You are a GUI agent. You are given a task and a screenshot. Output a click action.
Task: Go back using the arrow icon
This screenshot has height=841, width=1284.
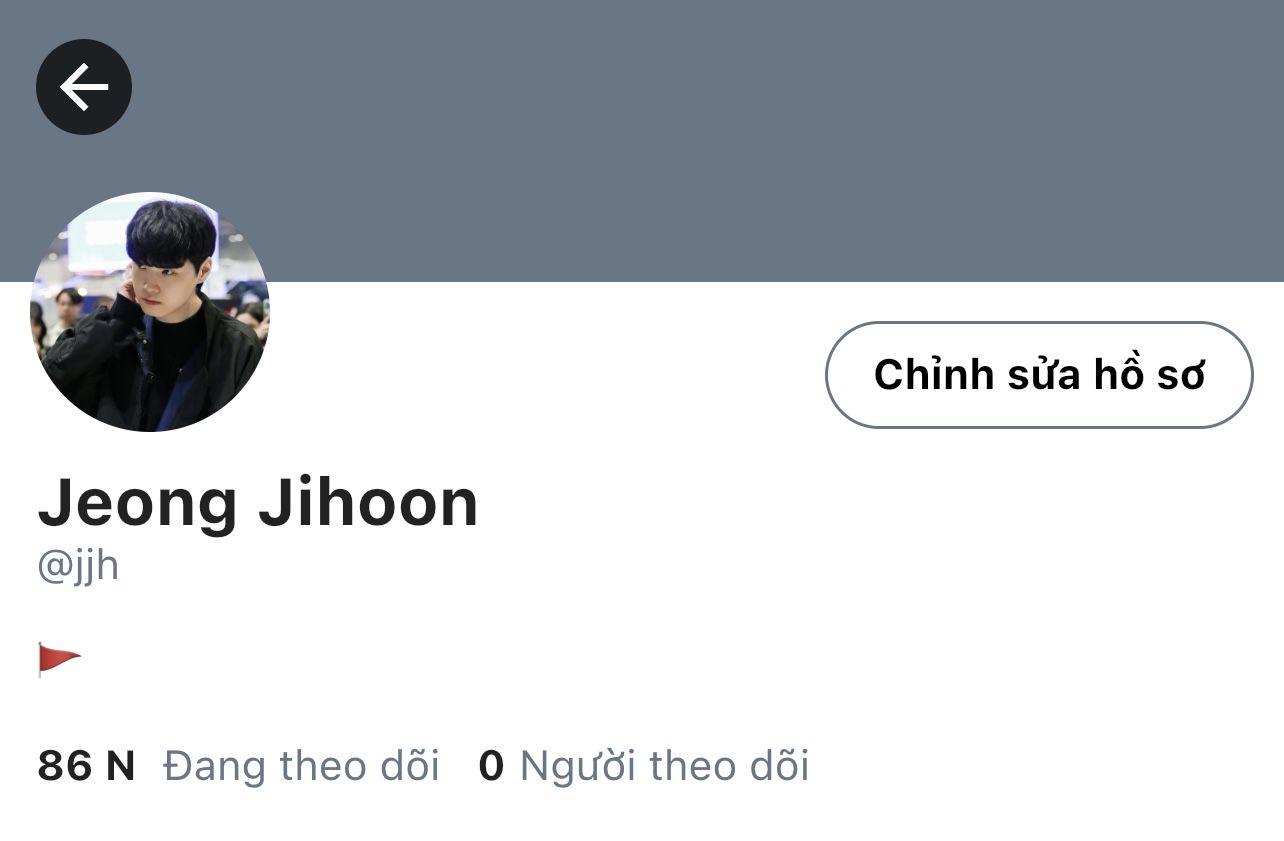tap(84, 87)
